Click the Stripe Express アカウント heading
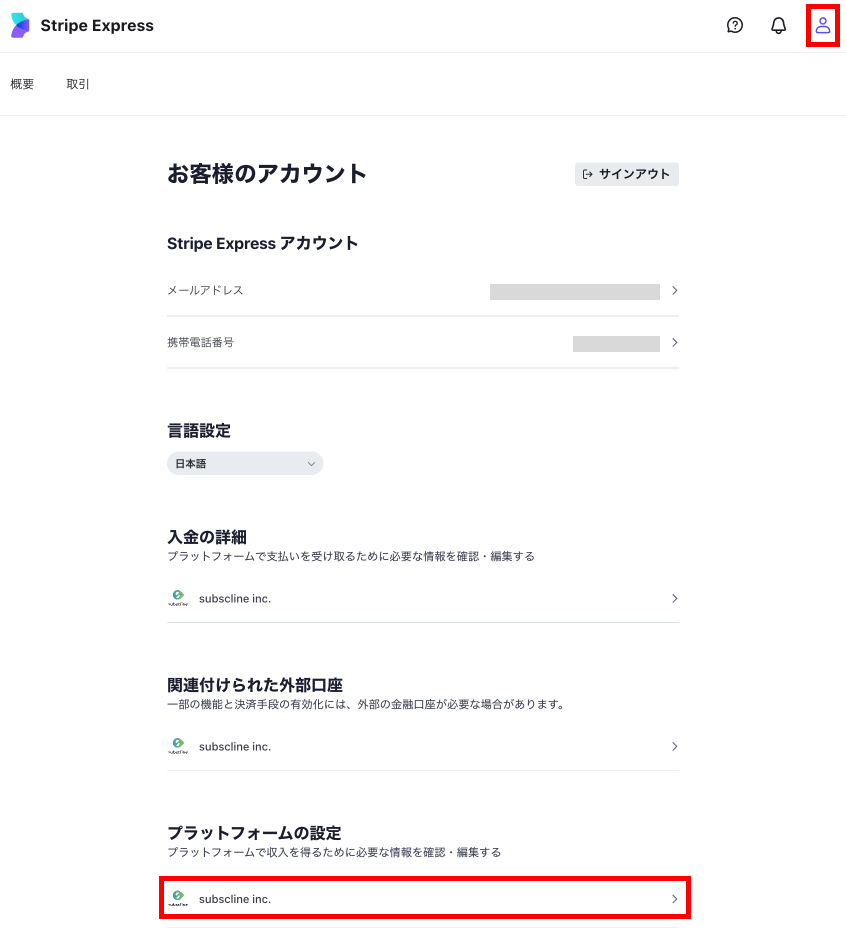Screen dimensions: 846x947 click(263, 243)
